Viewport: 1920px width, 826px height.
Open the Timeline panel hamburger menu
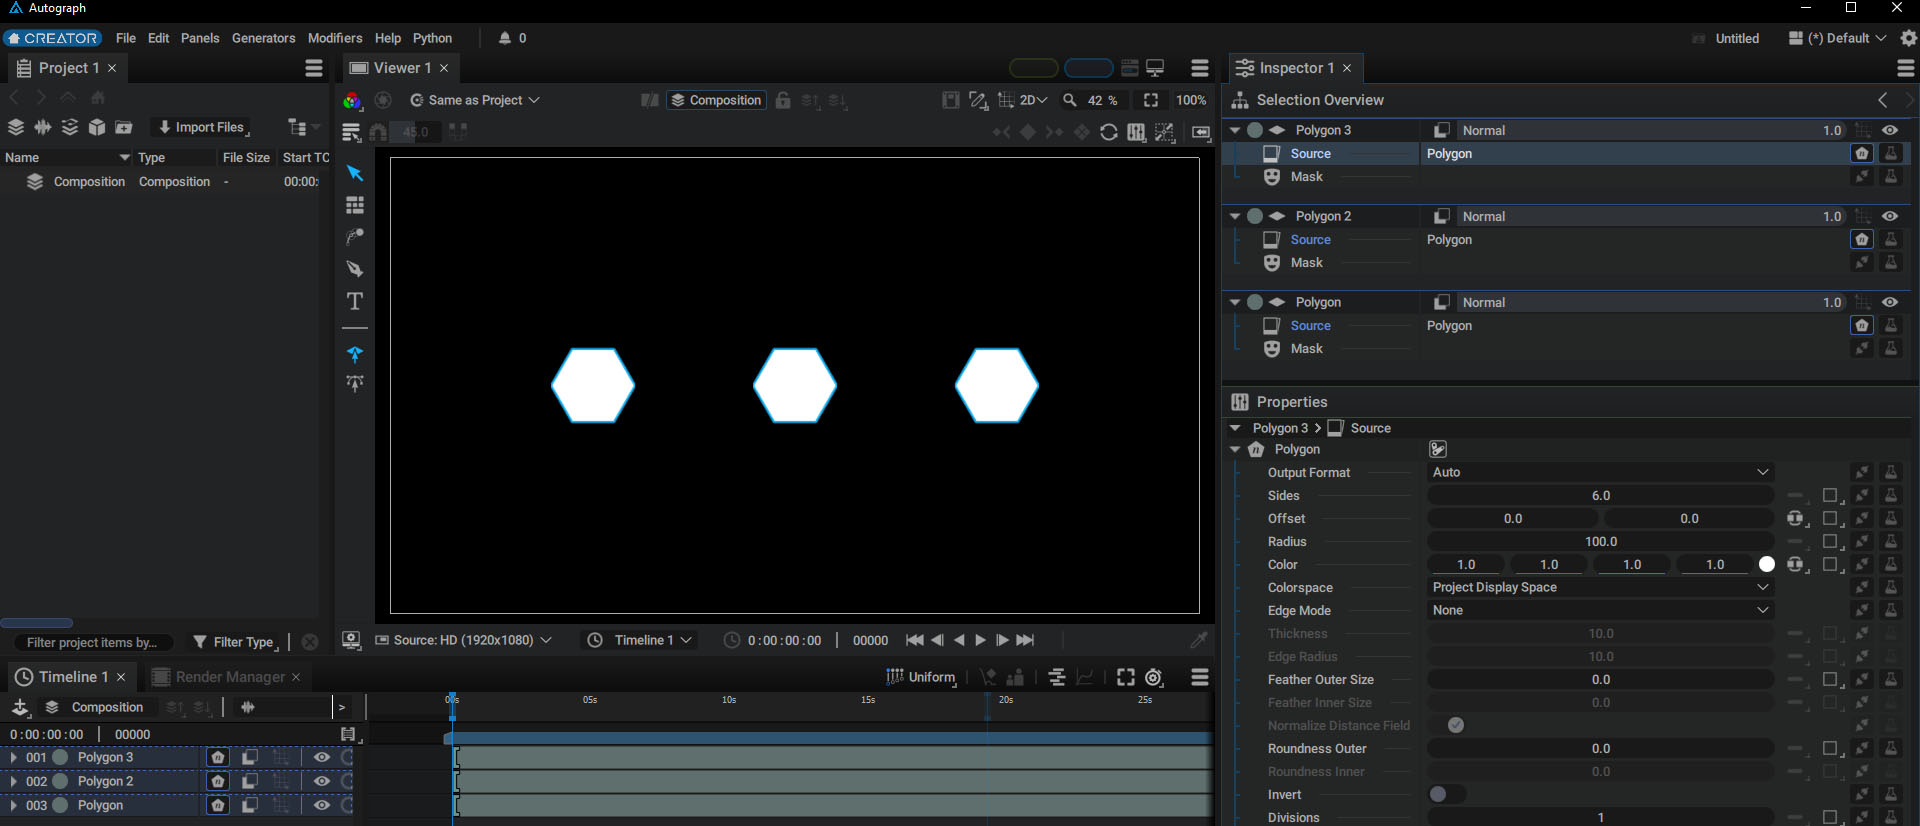(x=1200, y=677)
